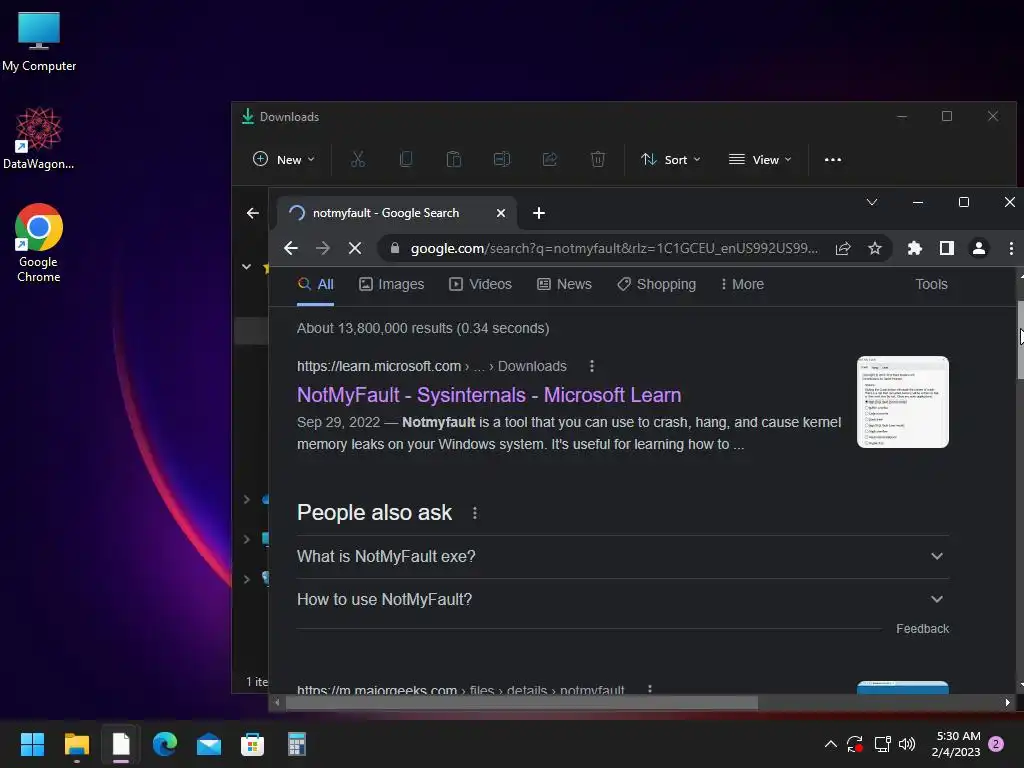Switch to Videos search results
Viewport: 1024px width, 768px height.
(480, 284)
